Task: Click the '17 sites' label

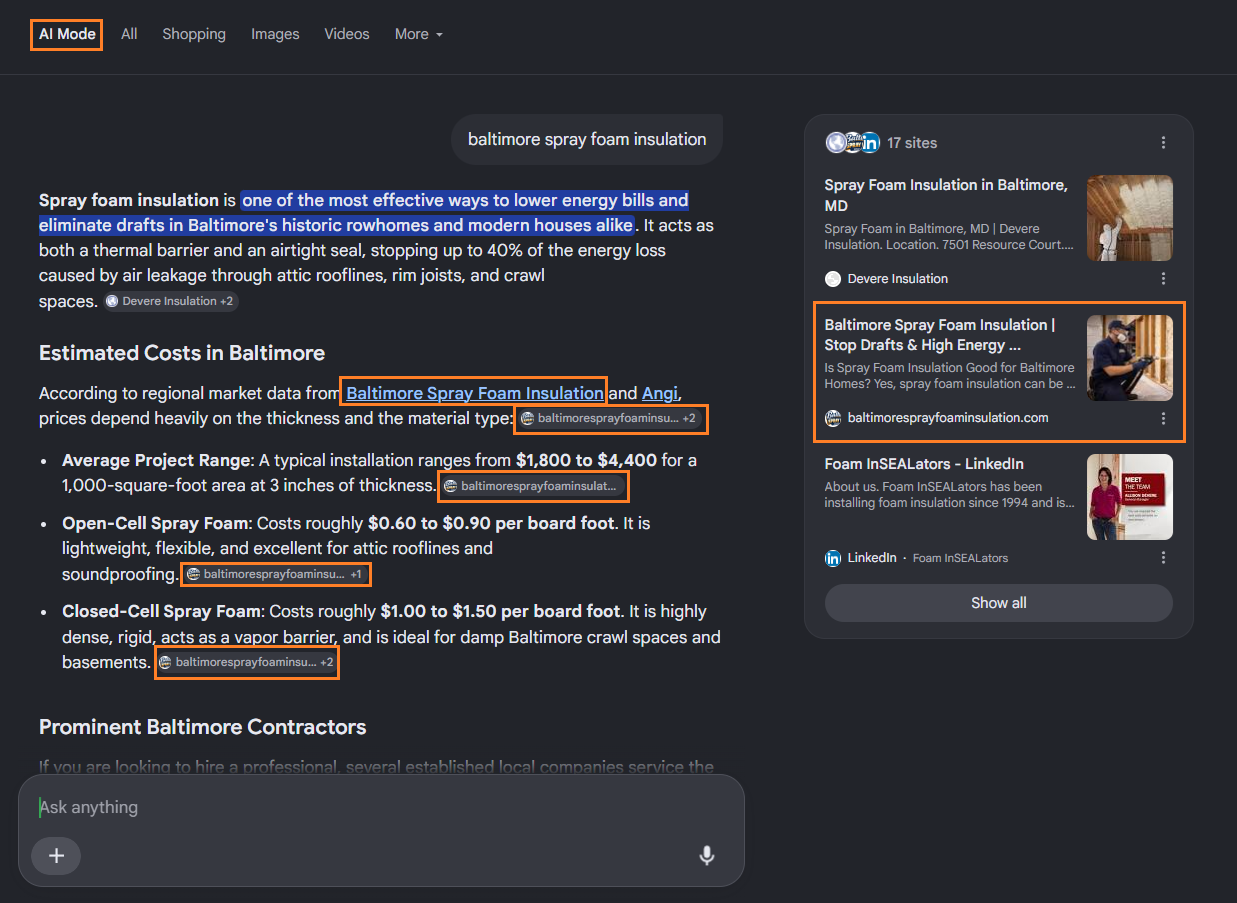Action: tap(912, 143)
